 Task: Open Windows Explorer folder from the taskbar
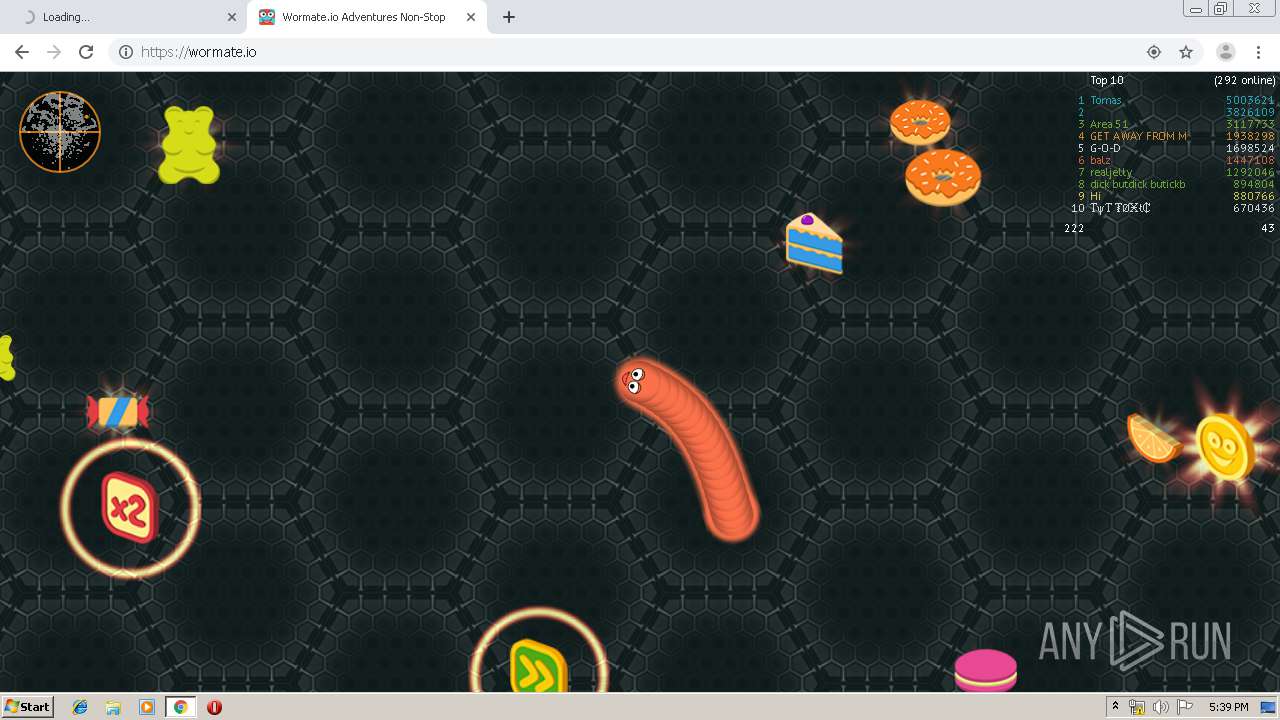113,707
